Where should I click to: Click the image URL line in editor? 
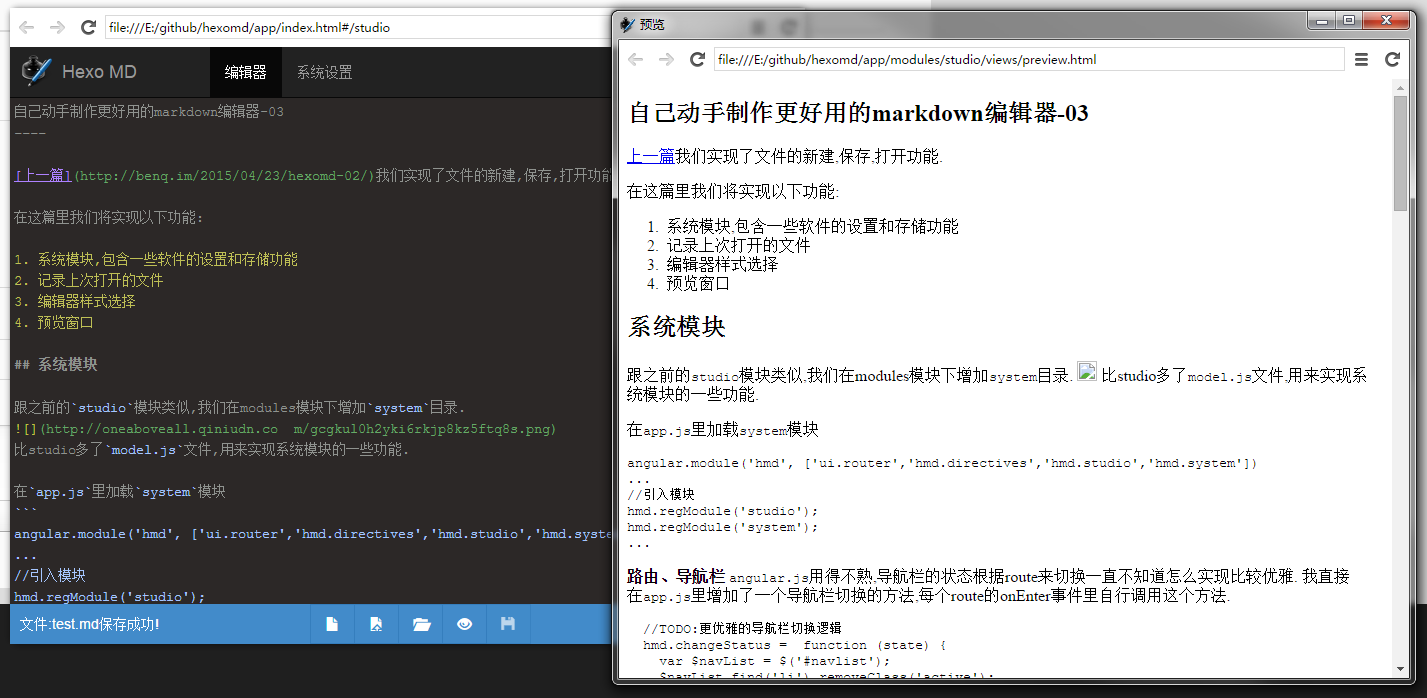pos(285,429)
